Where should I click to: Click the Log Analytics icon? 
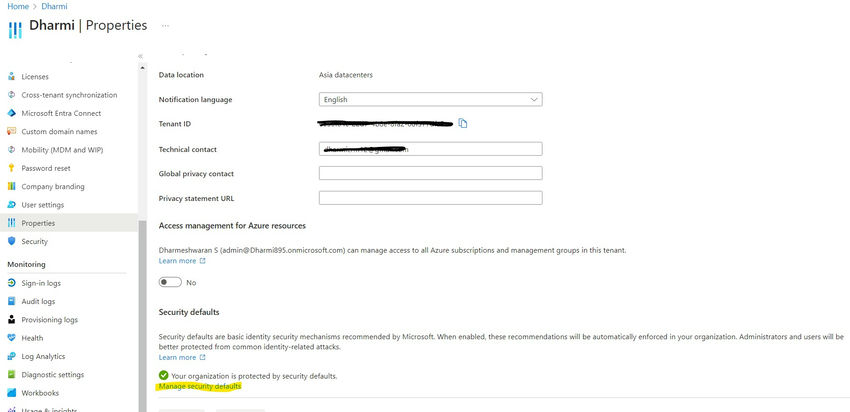click(11, 356)
